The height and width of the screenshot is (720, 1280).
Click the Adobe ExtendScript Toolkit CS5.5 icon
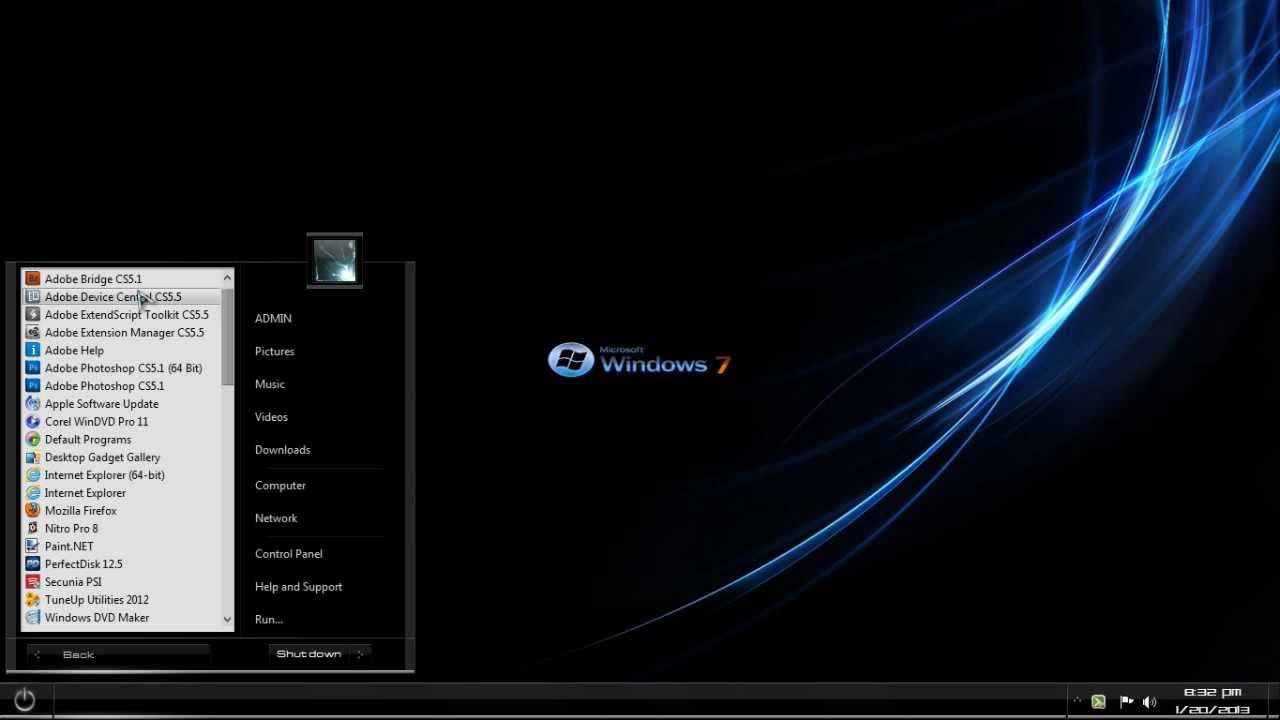[x=33, y=315]
